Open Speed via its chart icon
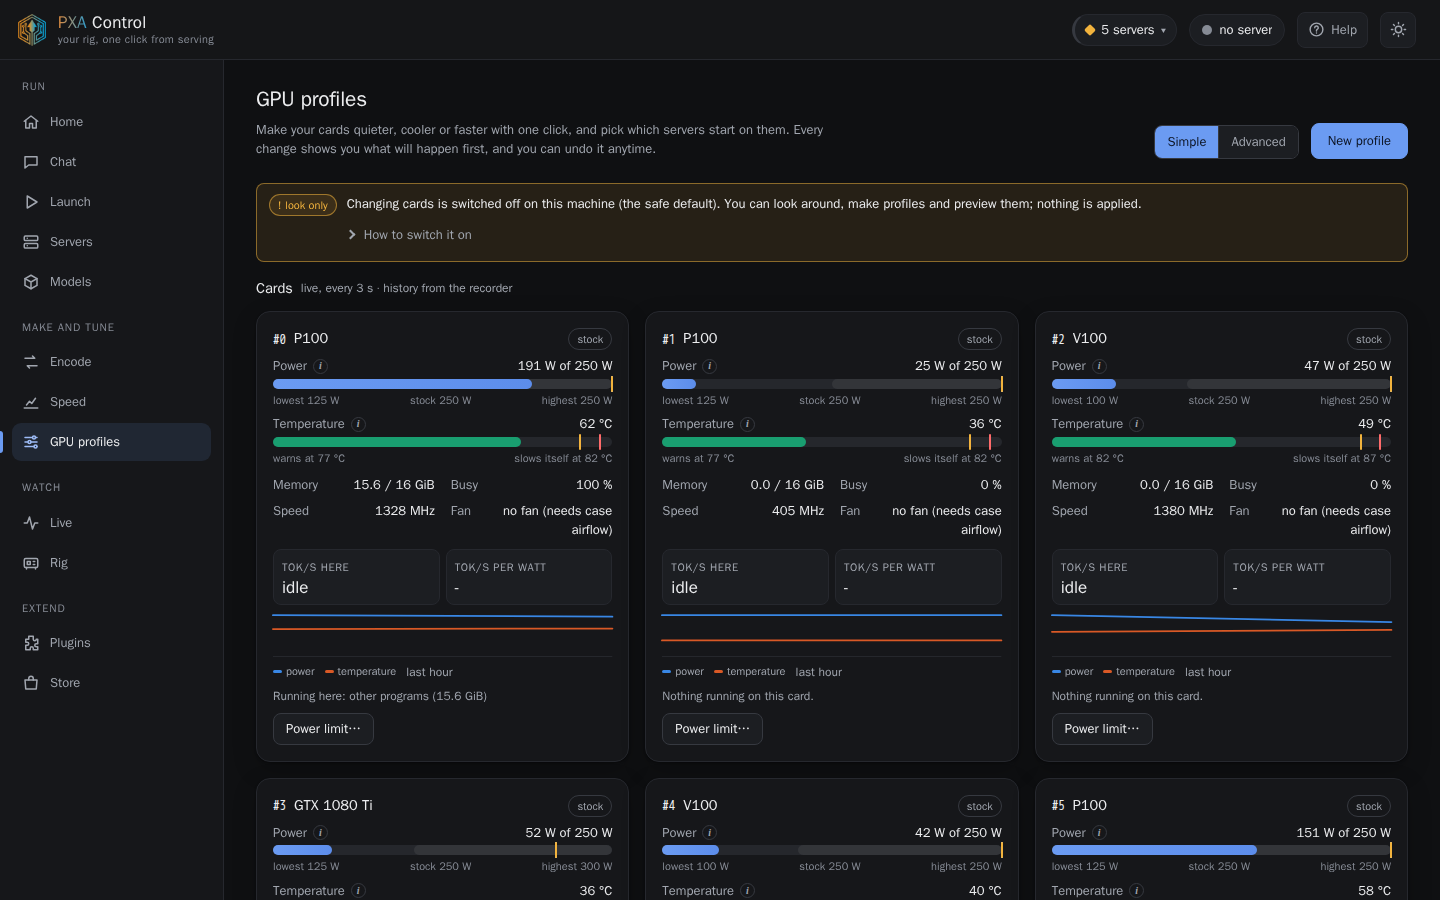 coord(31,402)
